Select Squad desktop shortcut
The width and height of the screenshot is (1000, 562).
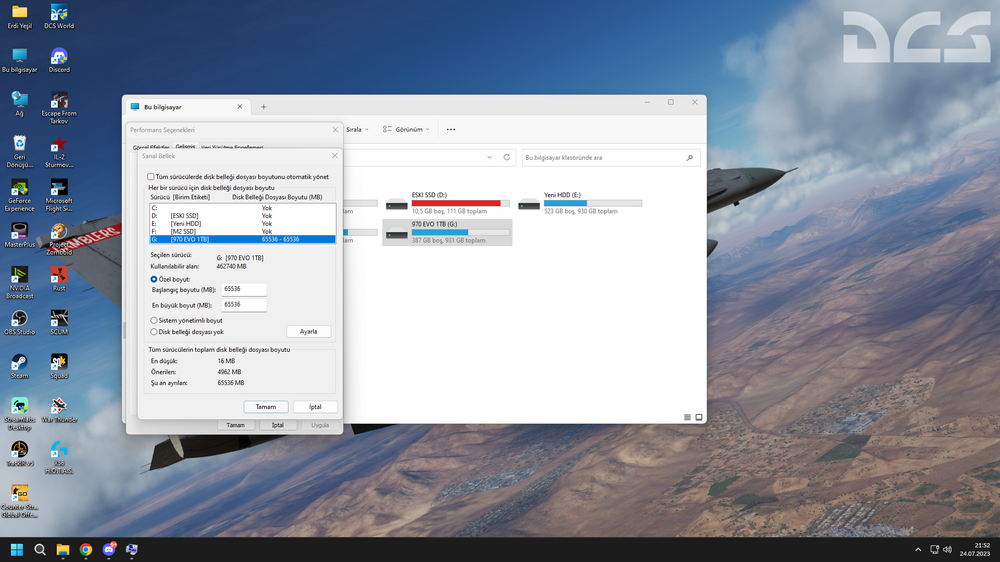[x=59, y=367]
